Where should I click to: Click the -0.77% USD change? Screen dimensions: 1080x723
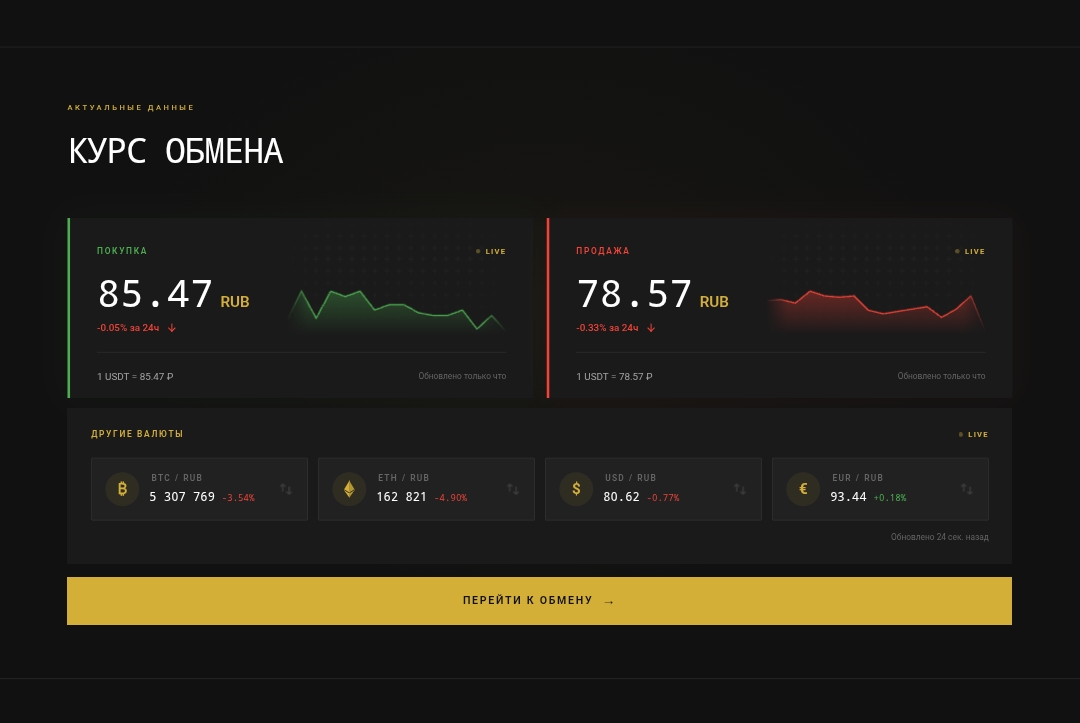[663, 498]
